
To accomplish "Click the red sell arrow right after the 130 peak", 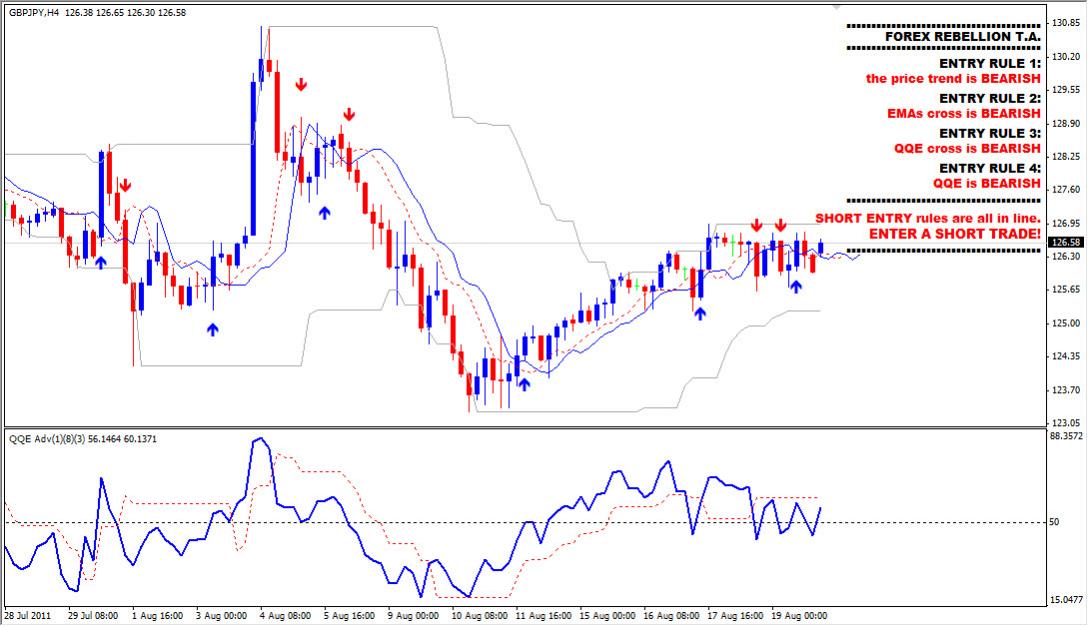I will tap(300, 85).
